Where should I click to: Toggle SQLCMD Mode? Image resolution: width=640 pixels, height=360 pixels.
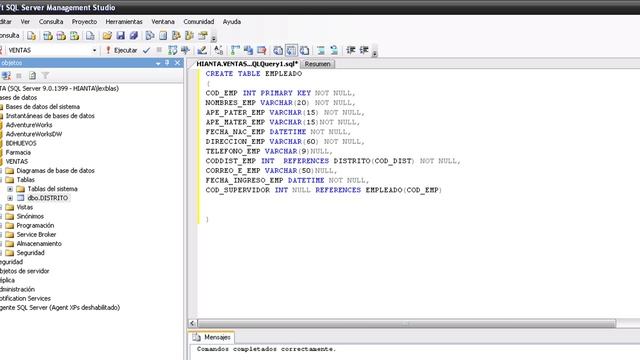click(262, 50)
